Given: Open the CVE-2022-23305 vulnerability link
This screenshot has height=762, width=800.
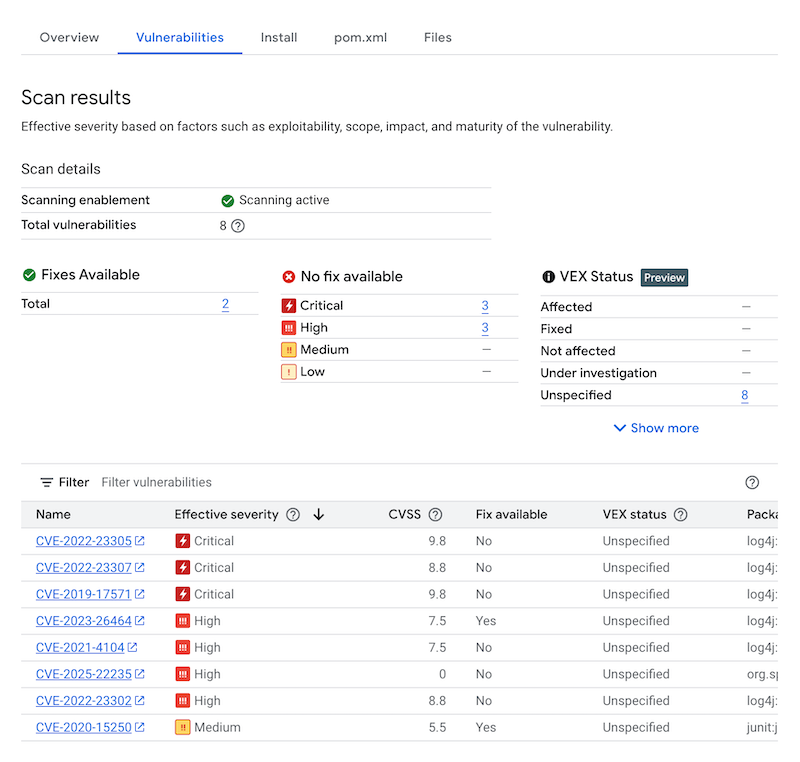Looking at the screenshot, I should pyautogui.click(x=86, y=540).
